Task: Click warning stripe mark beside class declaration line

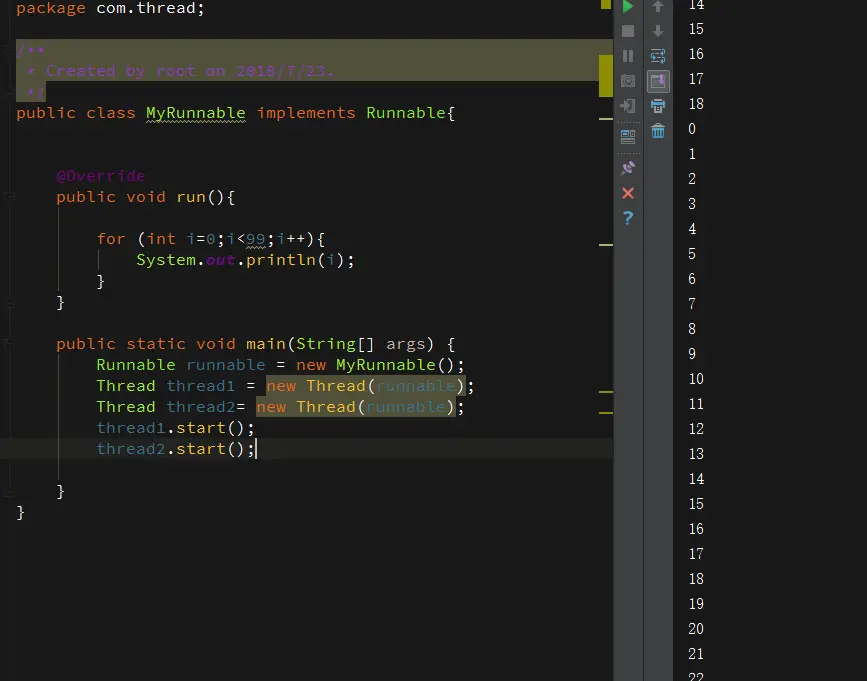Action: (606, 118)
